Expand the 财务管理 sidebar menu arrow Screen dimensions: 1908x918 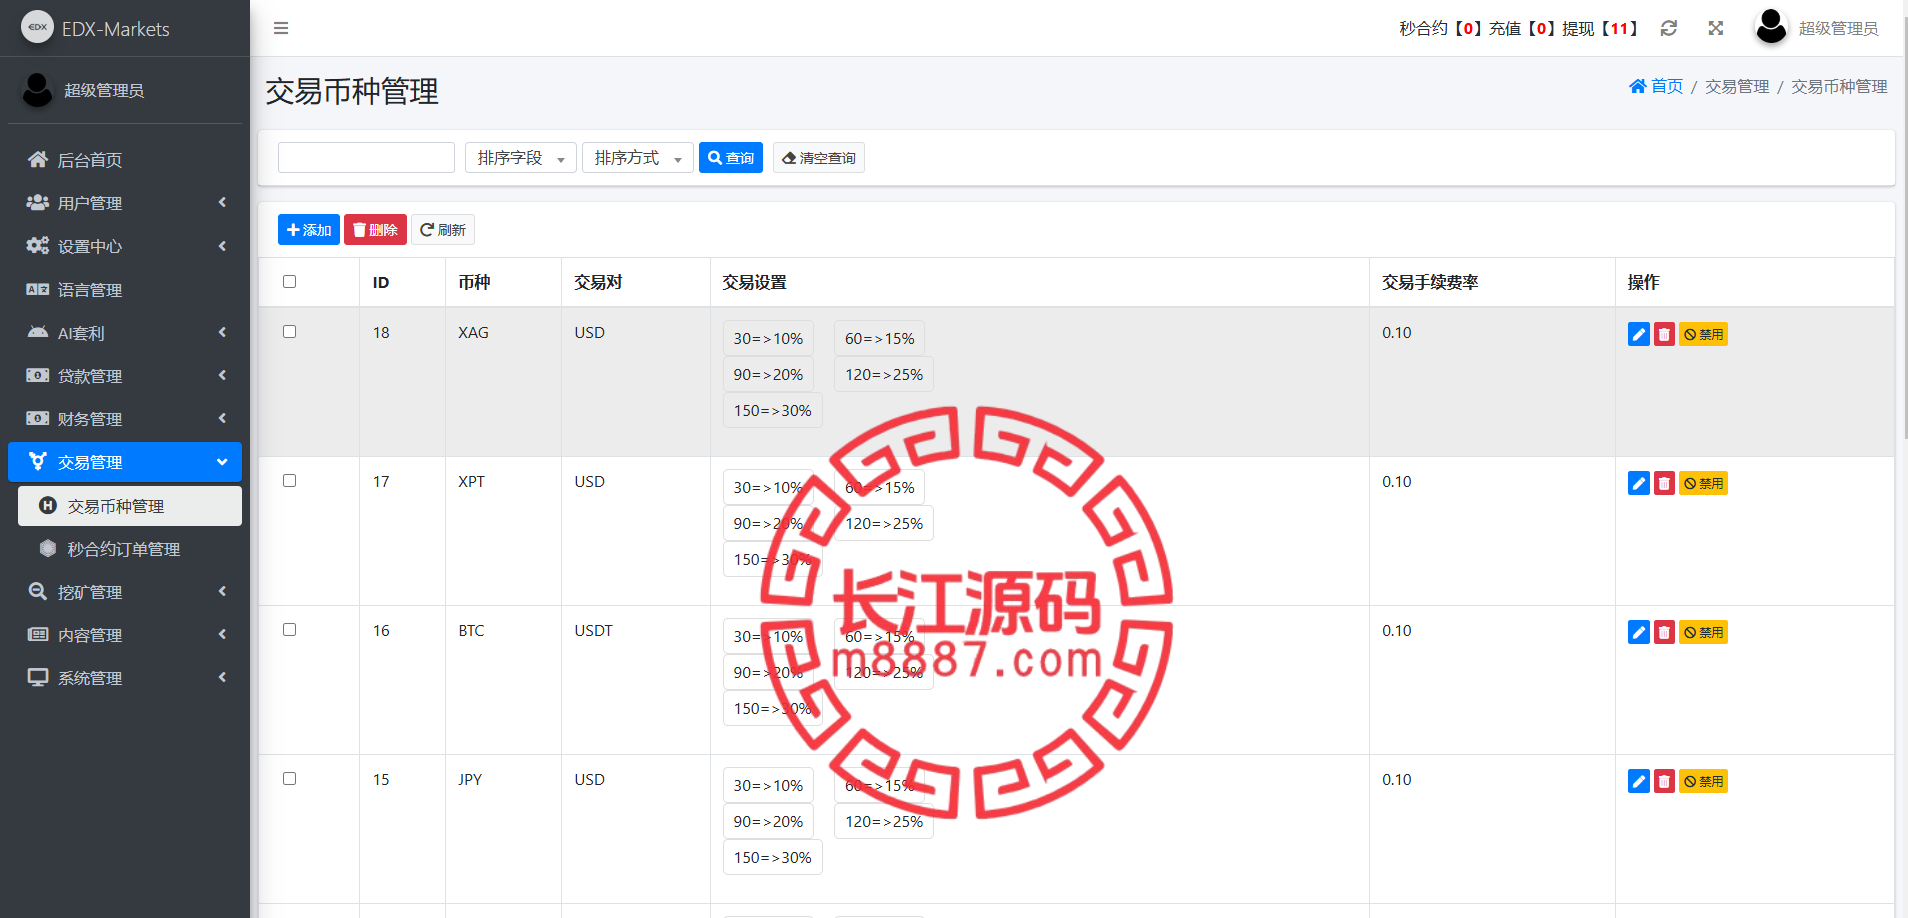222,418
